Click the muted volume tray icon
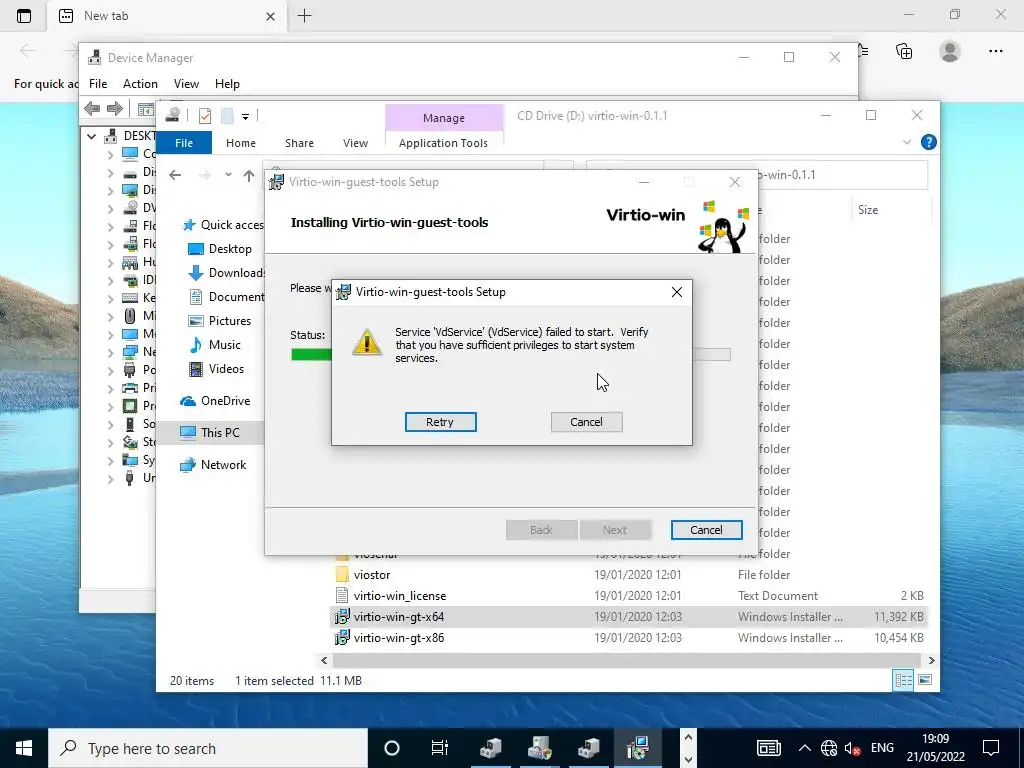1024x768 pixels. (852, 748)
